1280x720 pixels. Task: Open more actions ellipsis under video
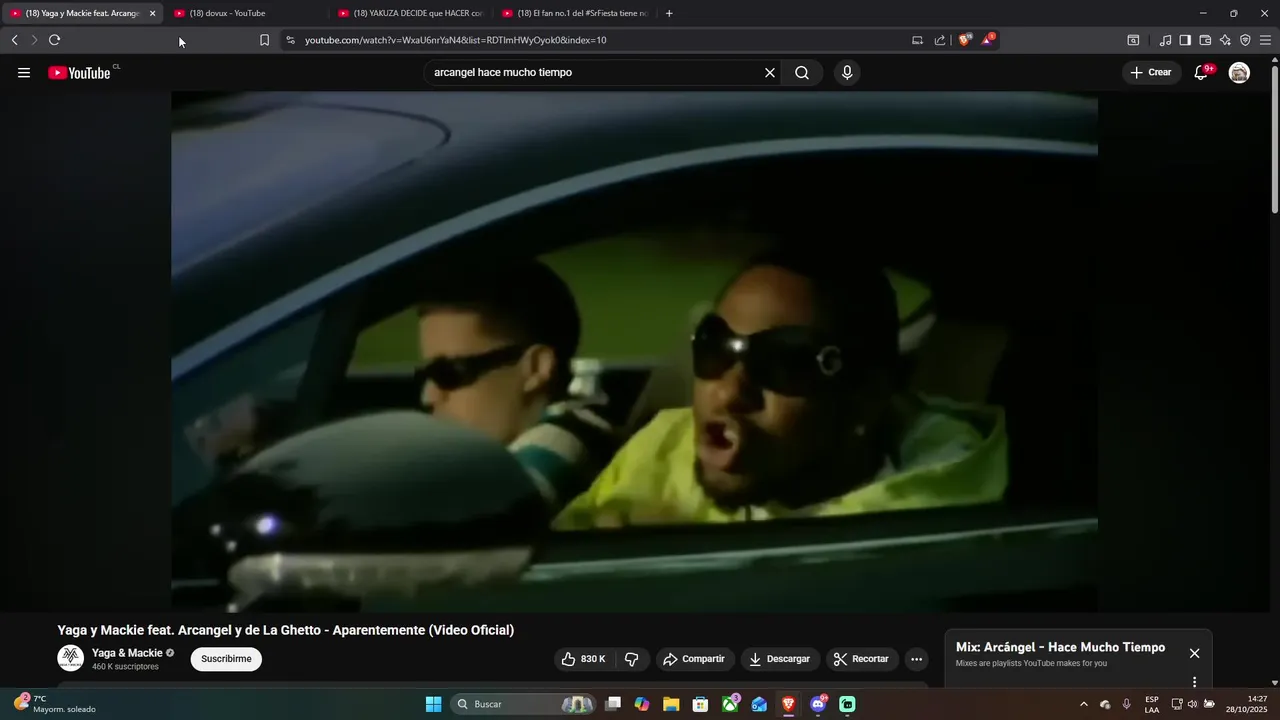tap(916, 659)
